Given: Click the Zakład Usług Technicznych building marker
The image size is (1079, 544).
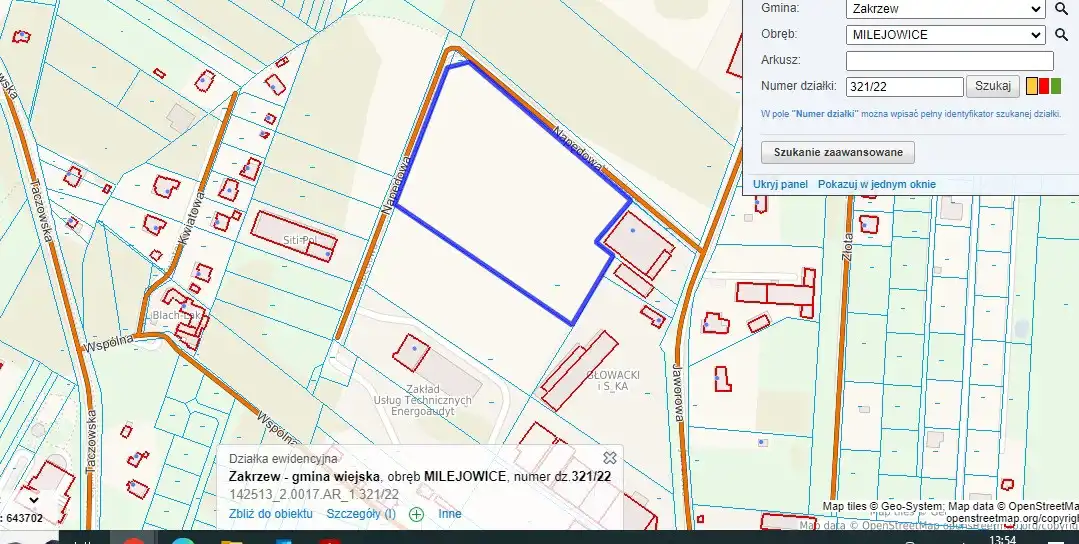Looking at the screenshot, I should (x=414, y=349).
